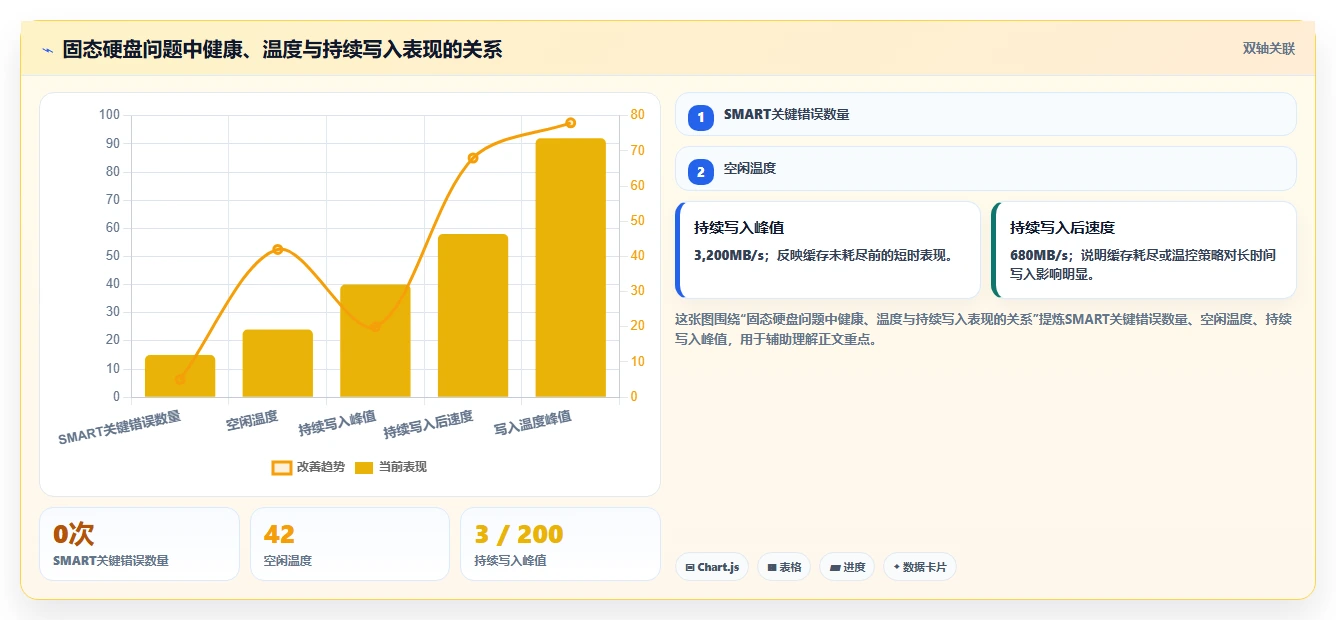Click the 双轴关联 label in header
This screenshot has width=1336, height=620.
tap(1268, 49)
